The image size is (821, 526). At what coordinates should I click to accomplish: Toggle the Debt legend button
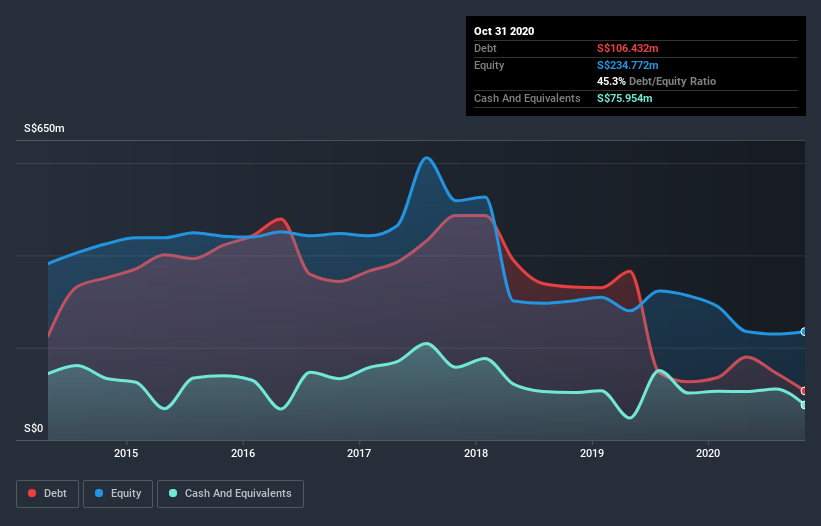pyautogui.click(x=48, y=494)
